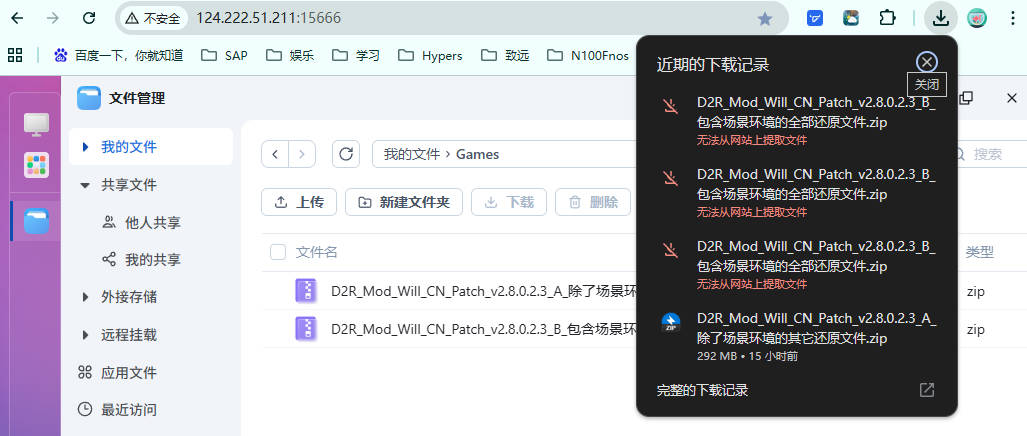Click the 不安全 site security badge
Image resolution: width=1027 pixels, height=436 pixels.
click(x=153, y=18)
